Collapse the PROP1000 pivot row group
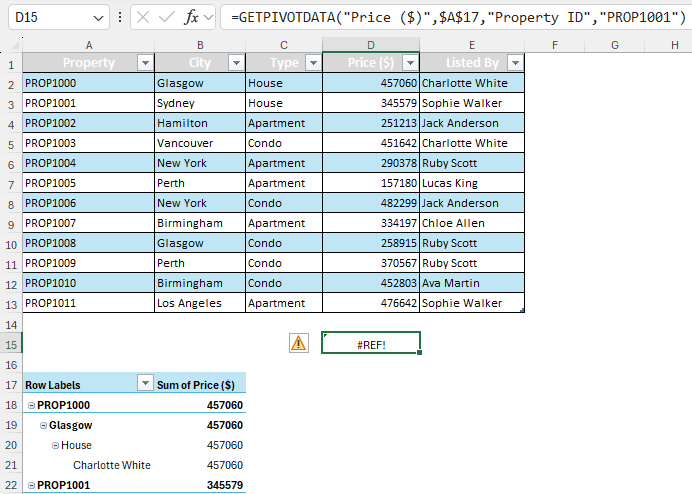Image resolution: width=692 pixels, height=494 pixels. click(31, 405)
